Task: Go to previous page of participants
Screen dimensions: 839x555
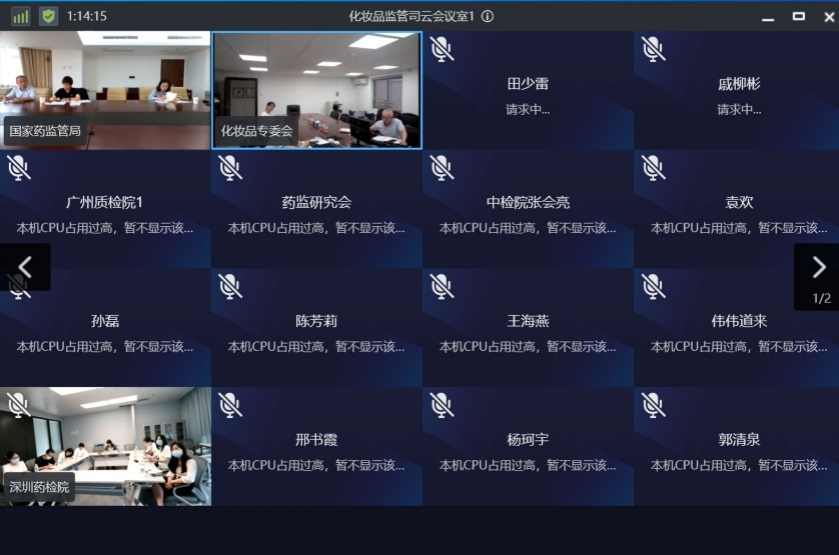Action: (26, 267)
